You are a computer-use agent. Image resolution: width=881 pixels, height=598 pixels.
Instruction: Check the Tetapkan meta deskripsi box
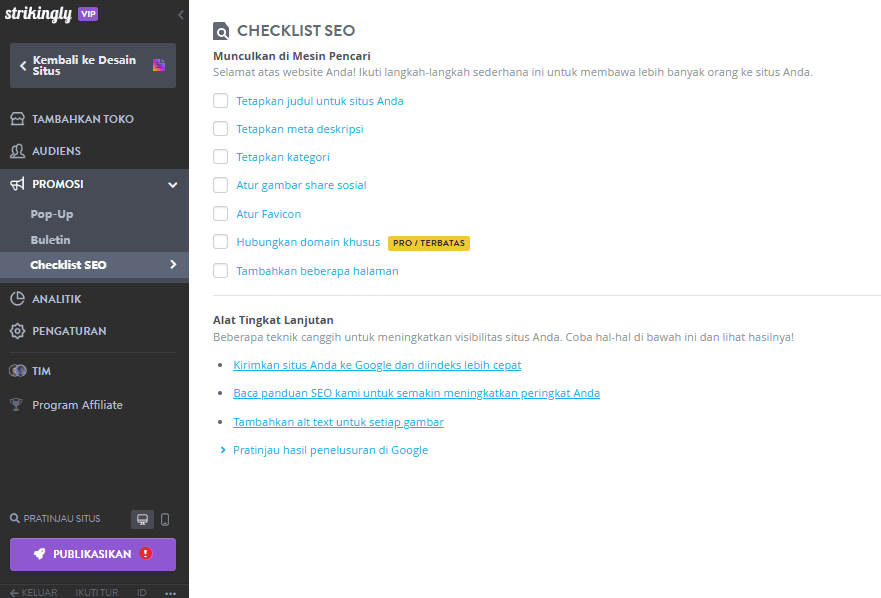coord(220,129)
